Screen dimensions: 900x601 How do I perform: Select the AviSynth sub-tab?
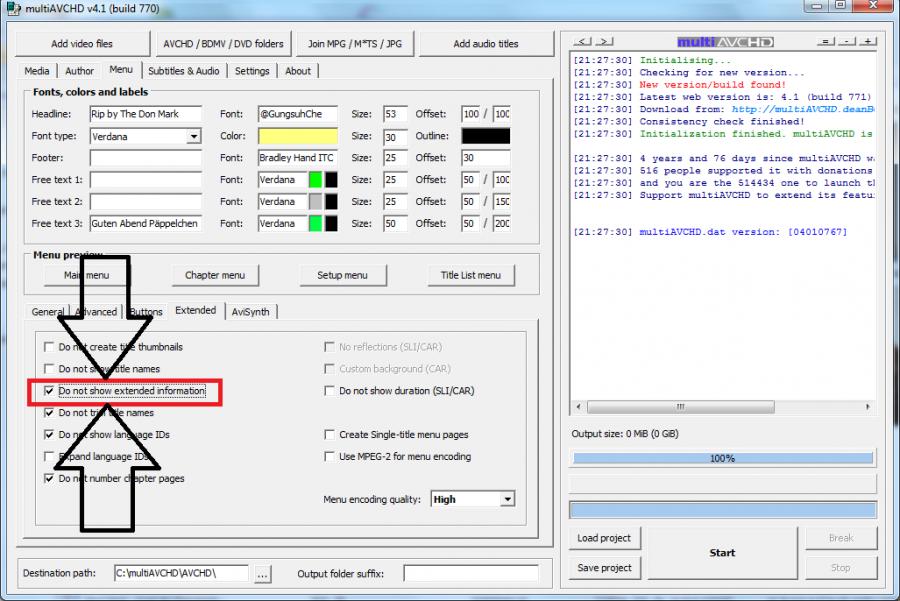pyautogui.click(x=250, y=312)
